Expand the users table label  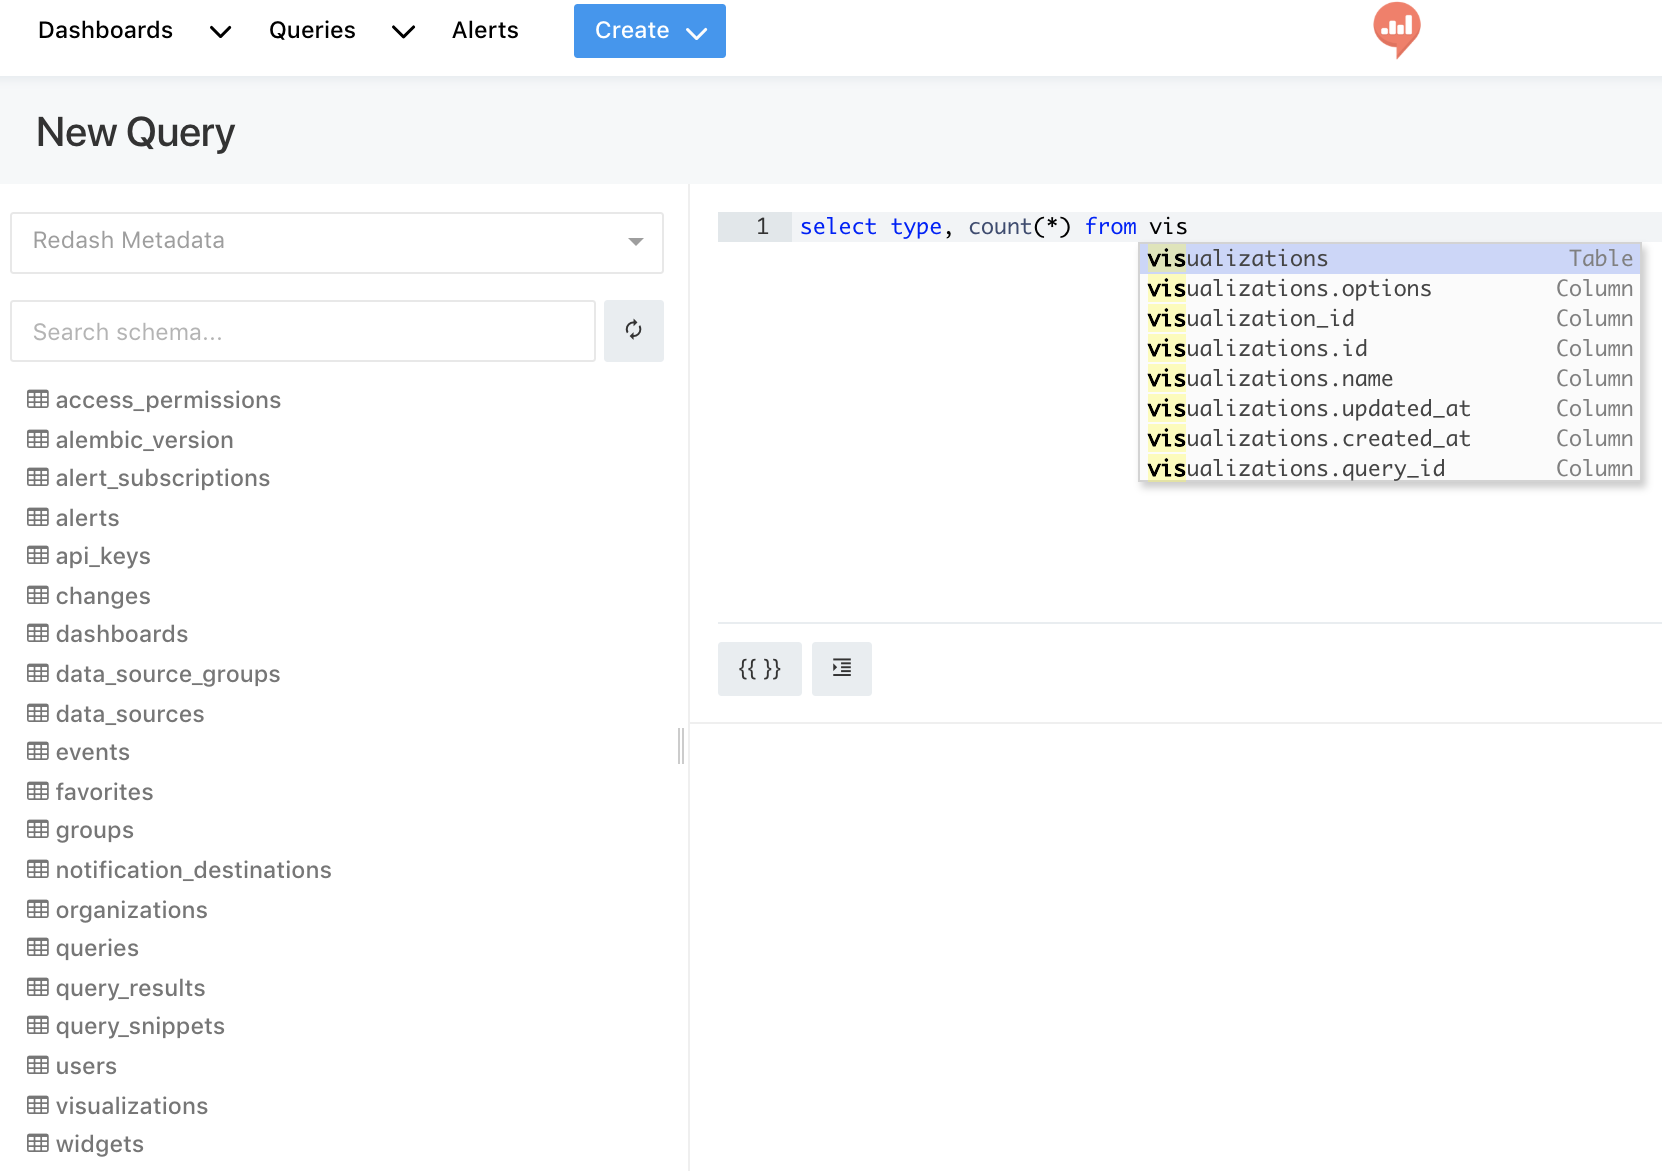pyautogui.click(x=86, y=1066)
